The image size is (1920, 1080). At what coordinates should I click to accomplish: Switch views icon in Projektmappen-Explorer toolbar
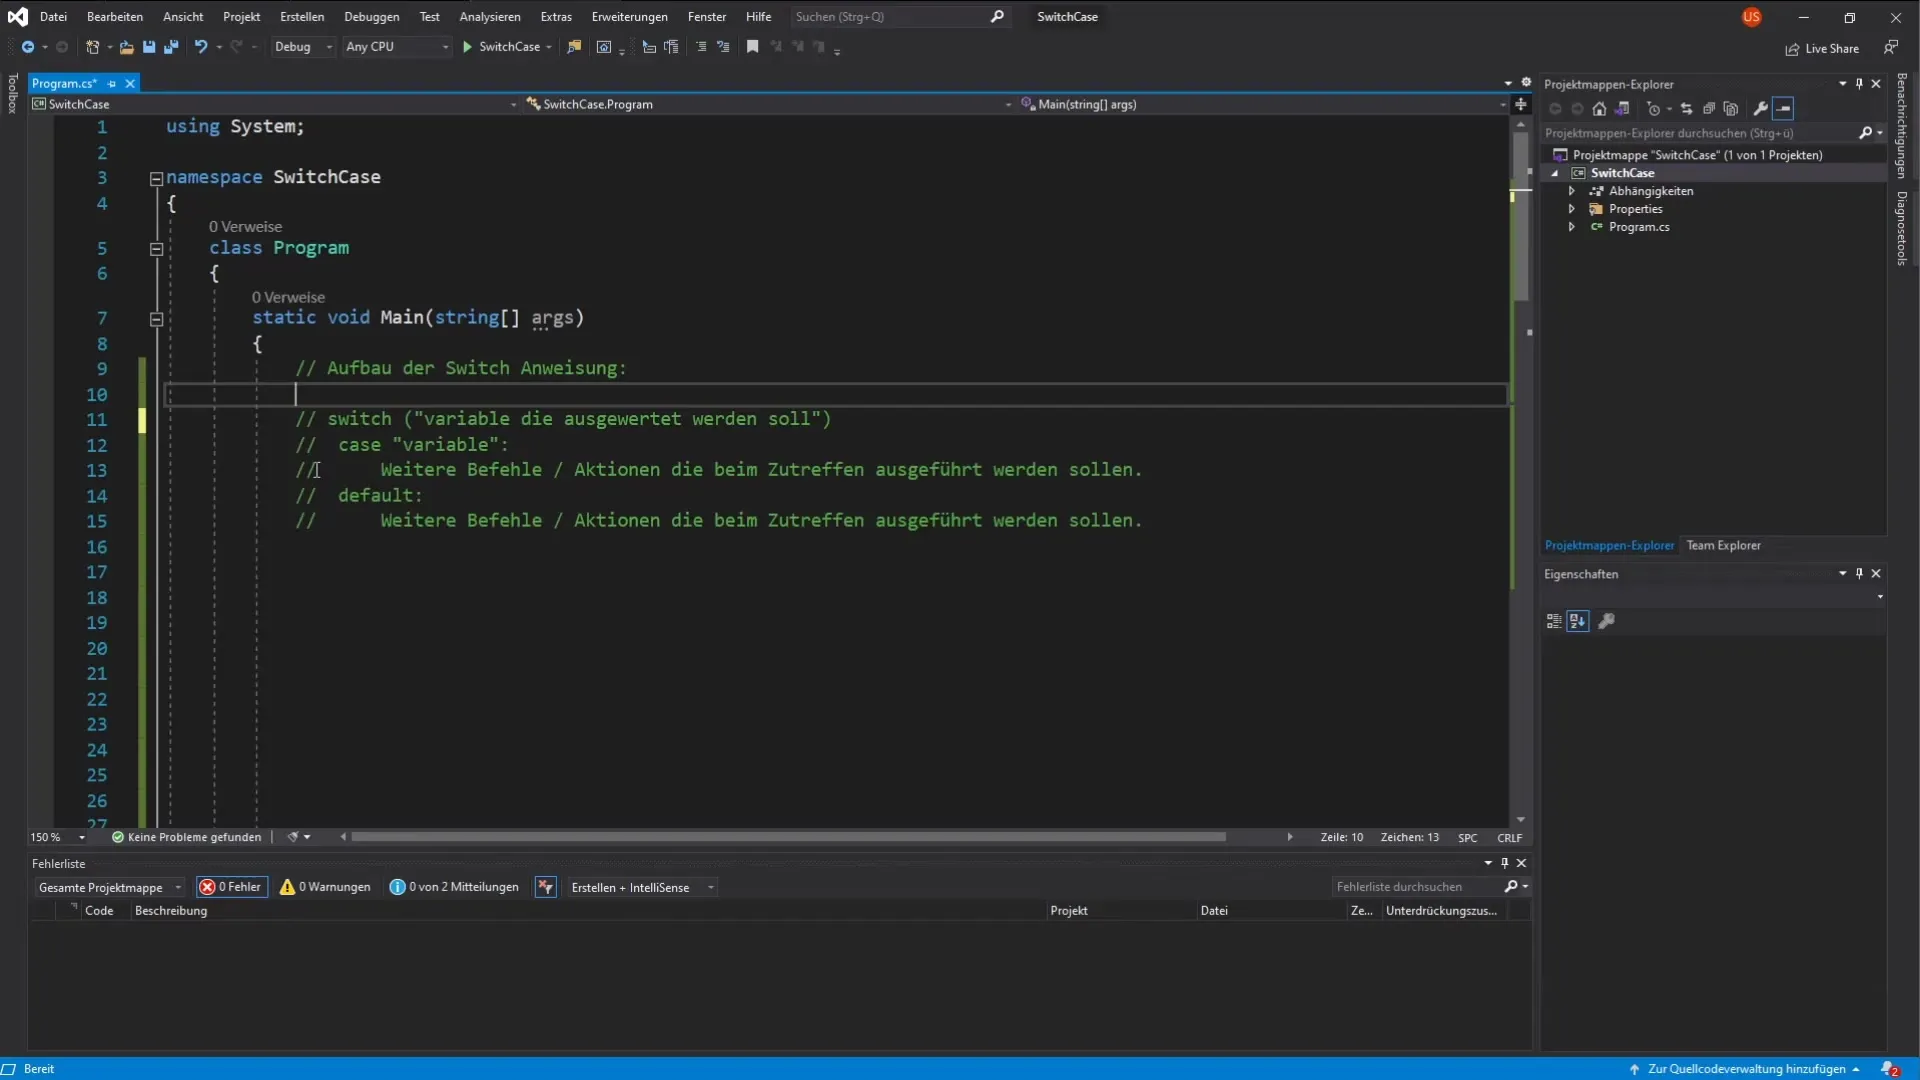click(x=1622, y=109)
